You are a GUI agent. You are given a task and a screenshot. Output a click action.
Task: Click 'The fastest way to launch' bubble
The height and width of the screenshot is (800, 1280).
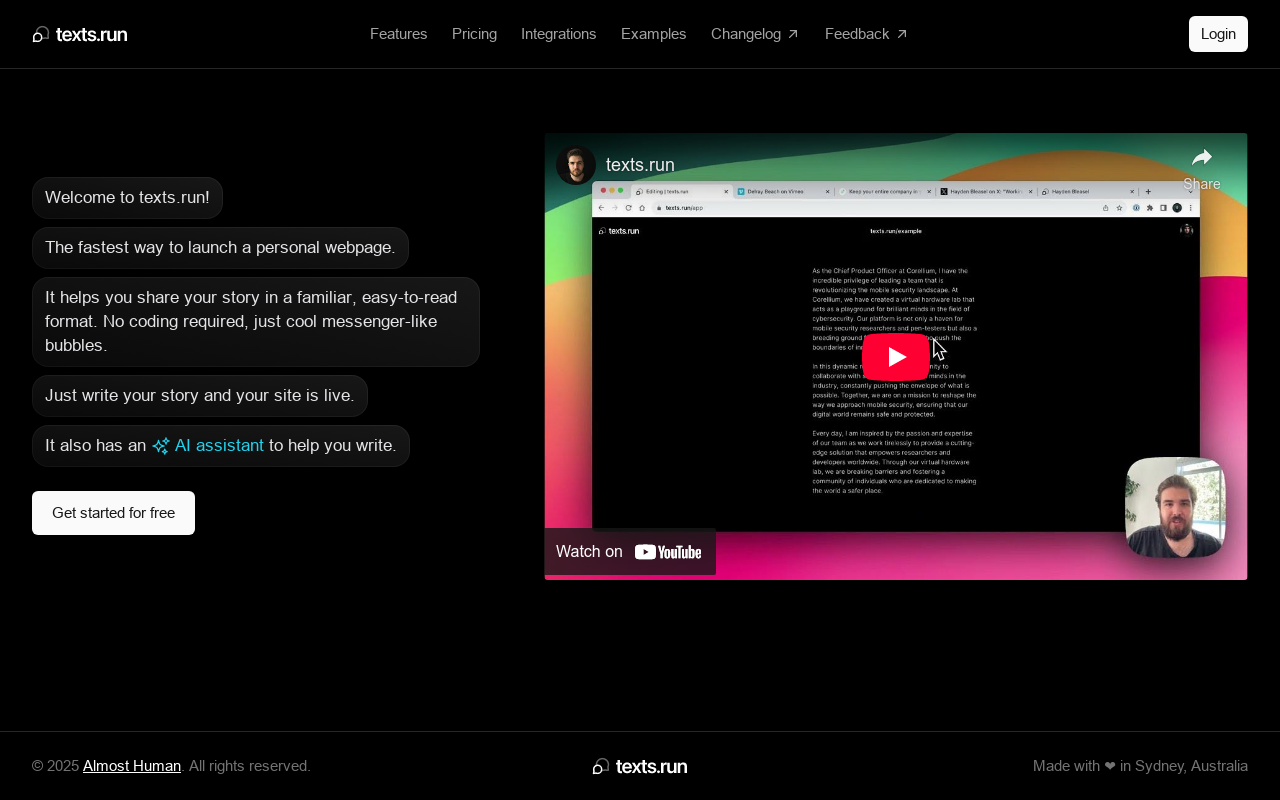(220, 248)
